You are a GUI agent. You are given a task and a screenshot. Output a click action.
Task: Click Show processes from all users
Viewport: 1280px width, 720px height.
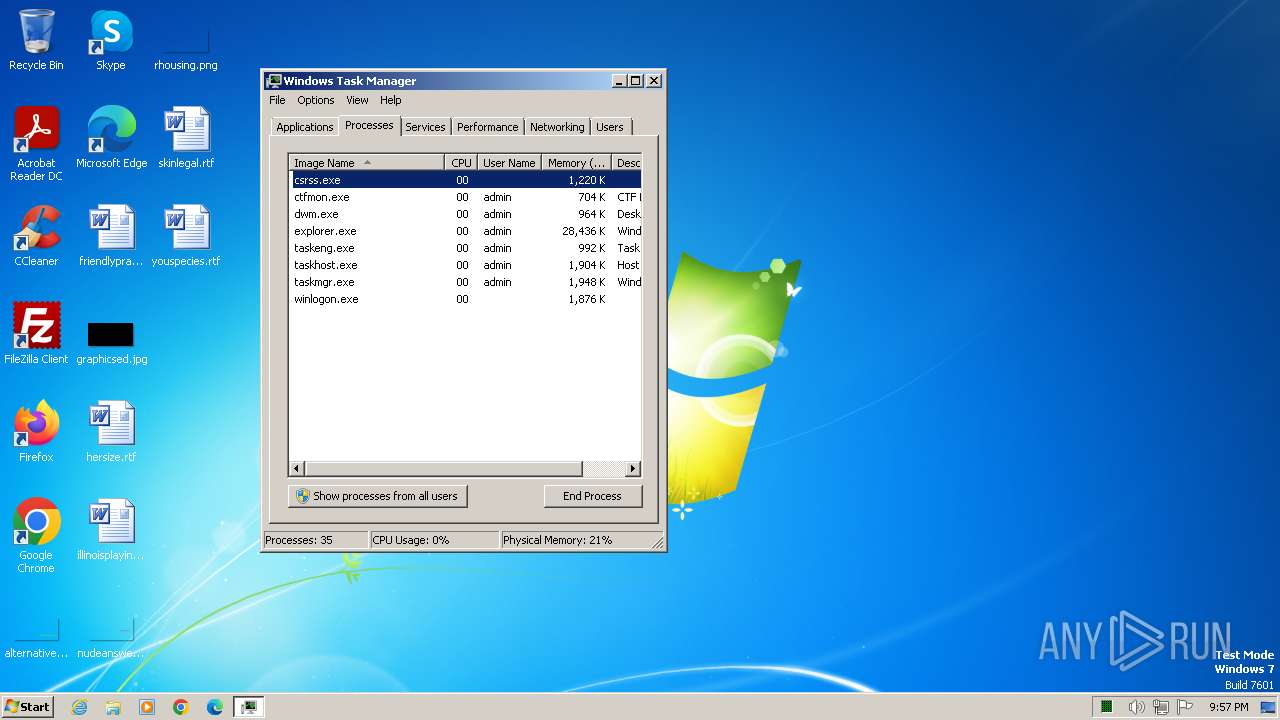377,496
